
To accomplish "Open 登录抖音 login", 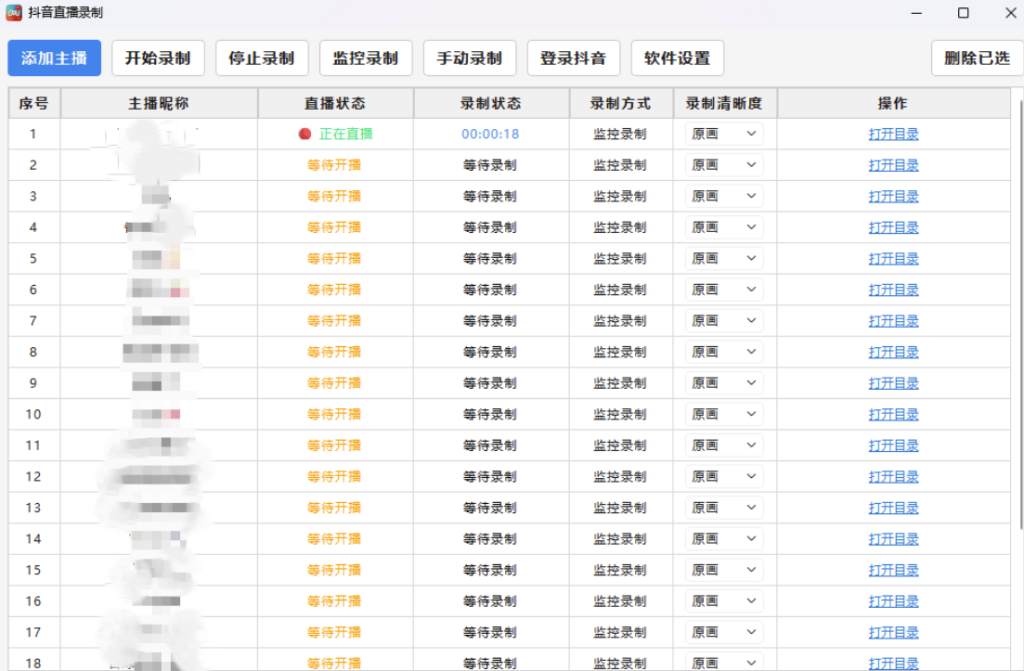I will pos(573,58).
